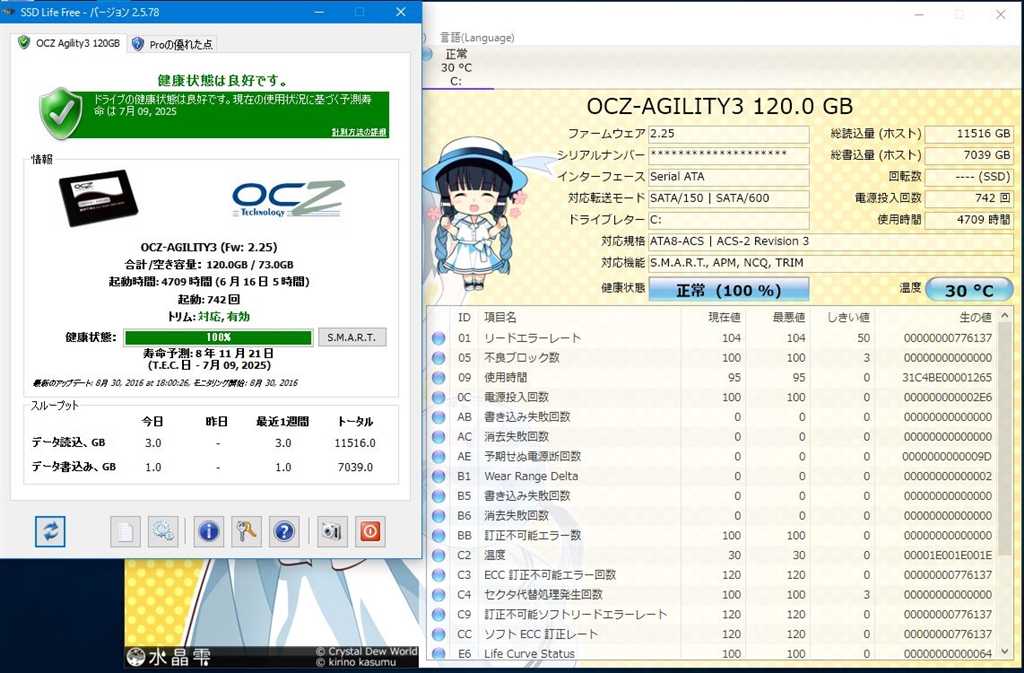Click status orb for リードエラーレート row
1024x673 pixels.
pos(438,338)
